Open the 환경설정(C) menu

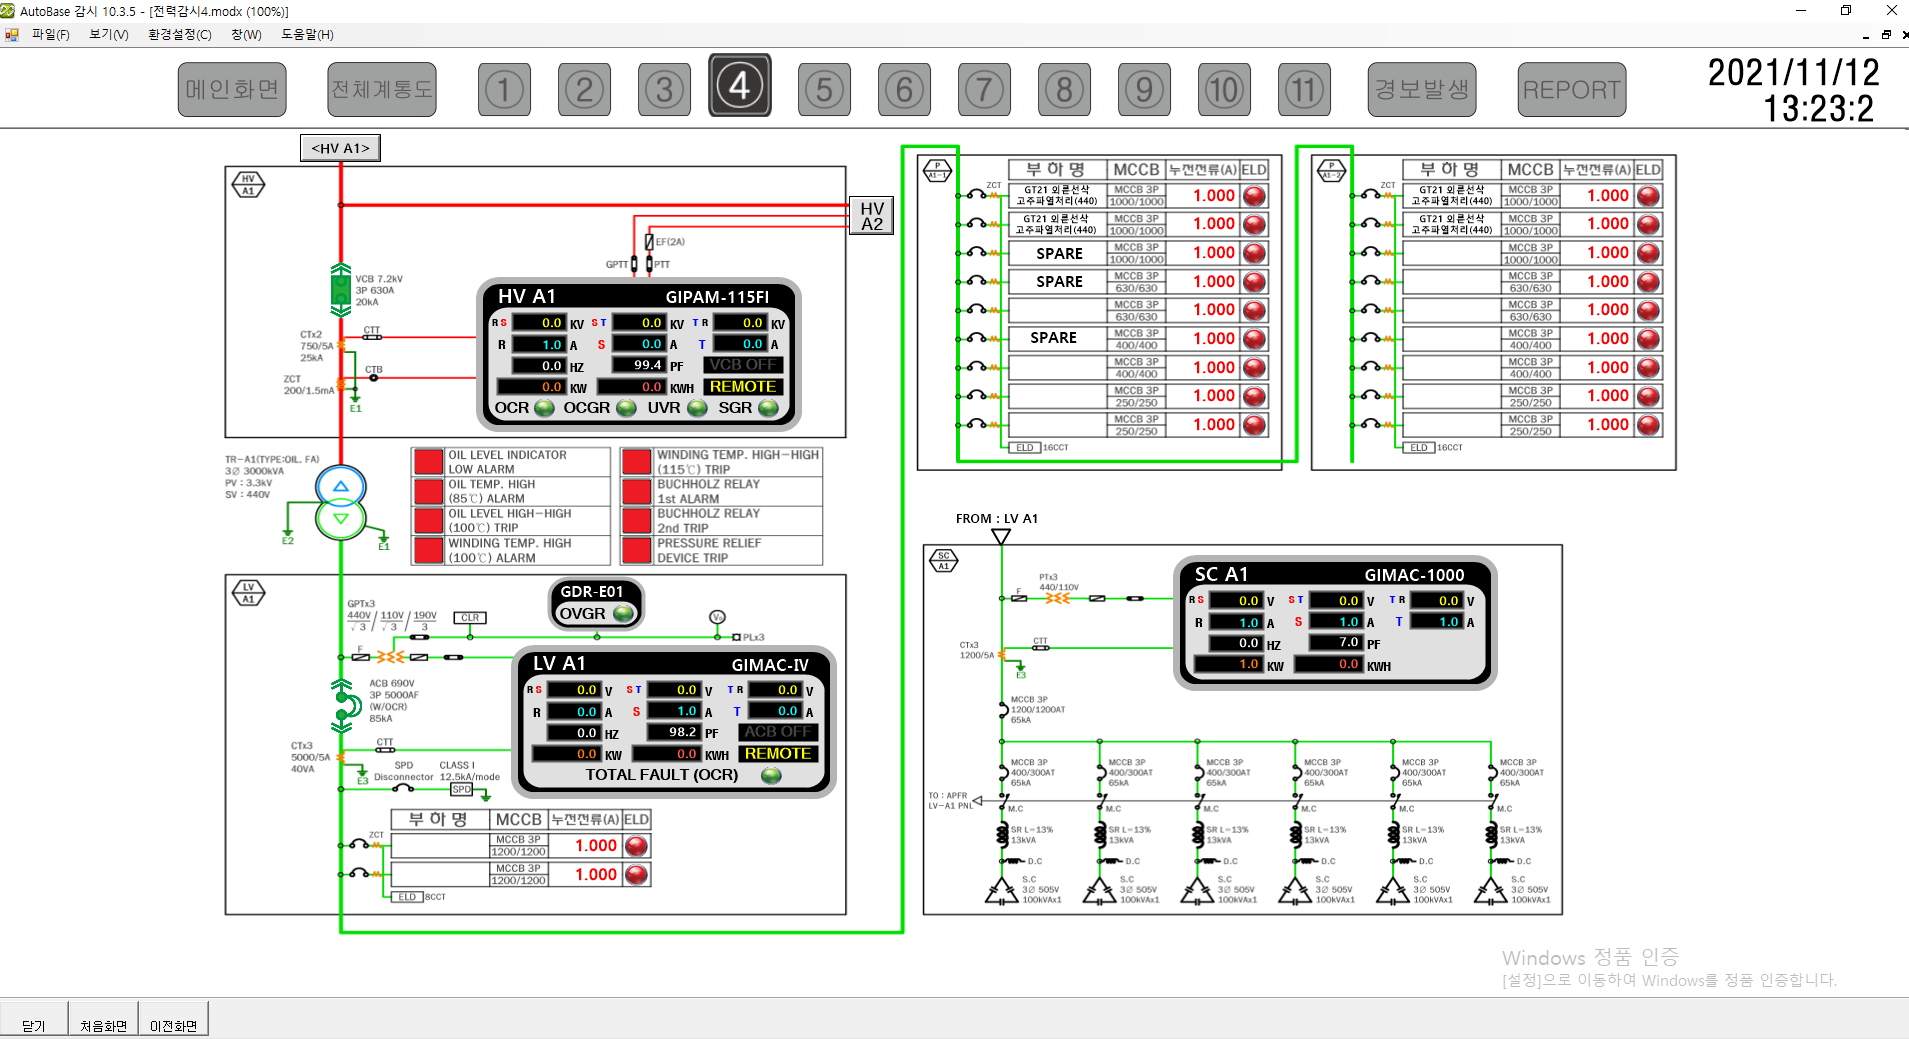pyautogui.click(x=180, y=34)
